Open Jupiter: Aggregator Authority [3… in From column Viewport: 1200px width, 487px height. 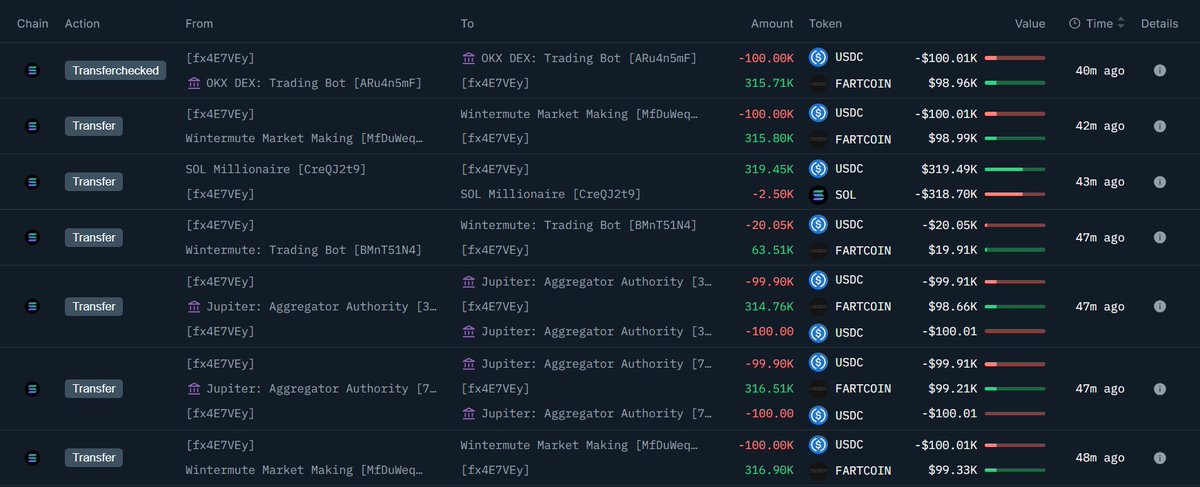point(321,307)
